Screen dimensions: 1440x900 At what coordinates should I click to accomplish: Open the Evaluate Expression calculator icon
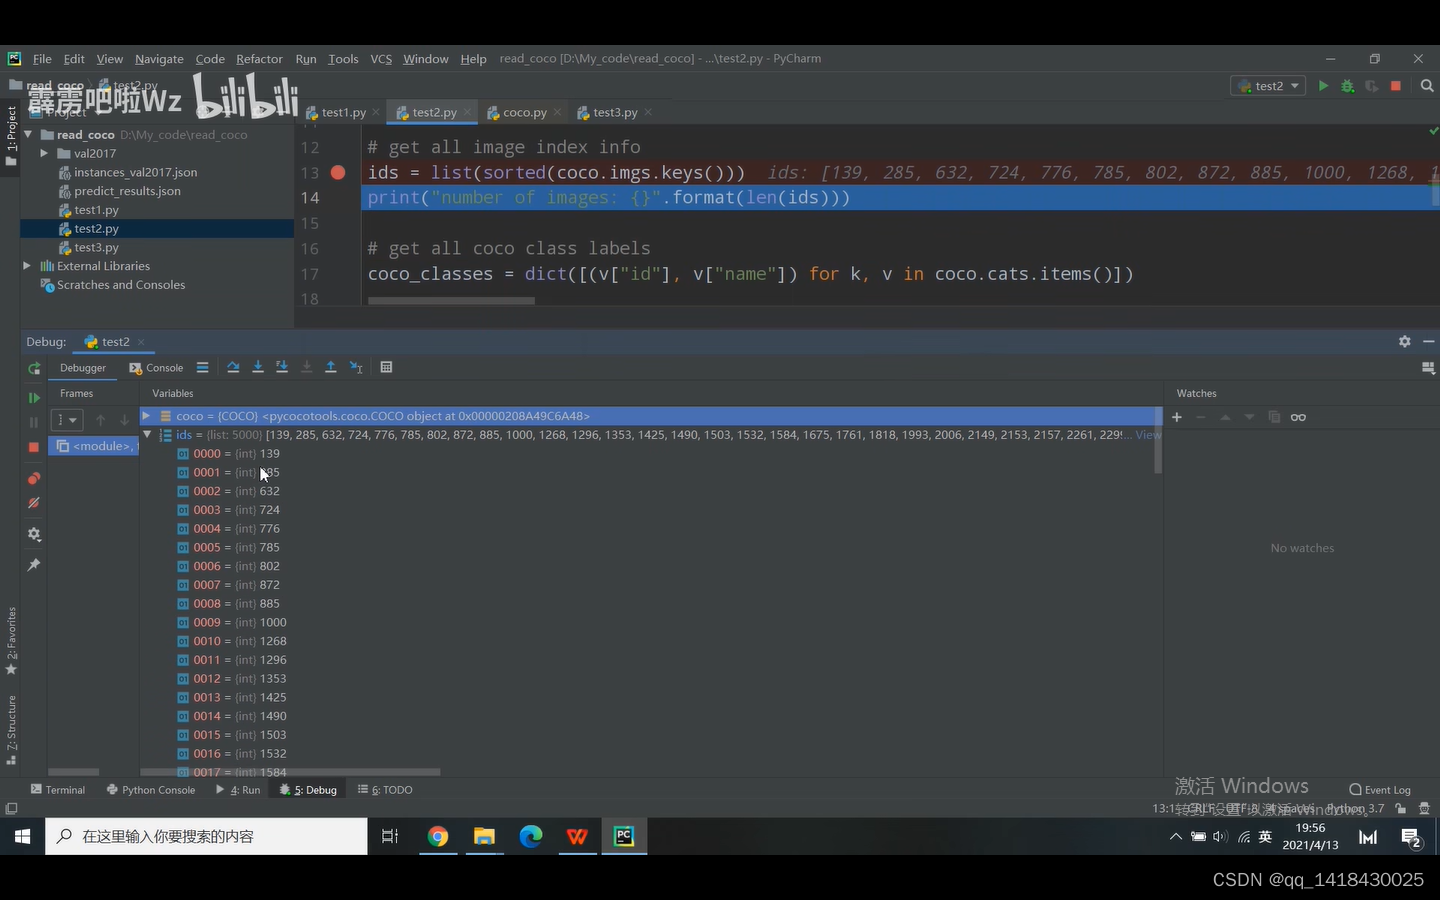pyautogui.click(x=386, y=367)
